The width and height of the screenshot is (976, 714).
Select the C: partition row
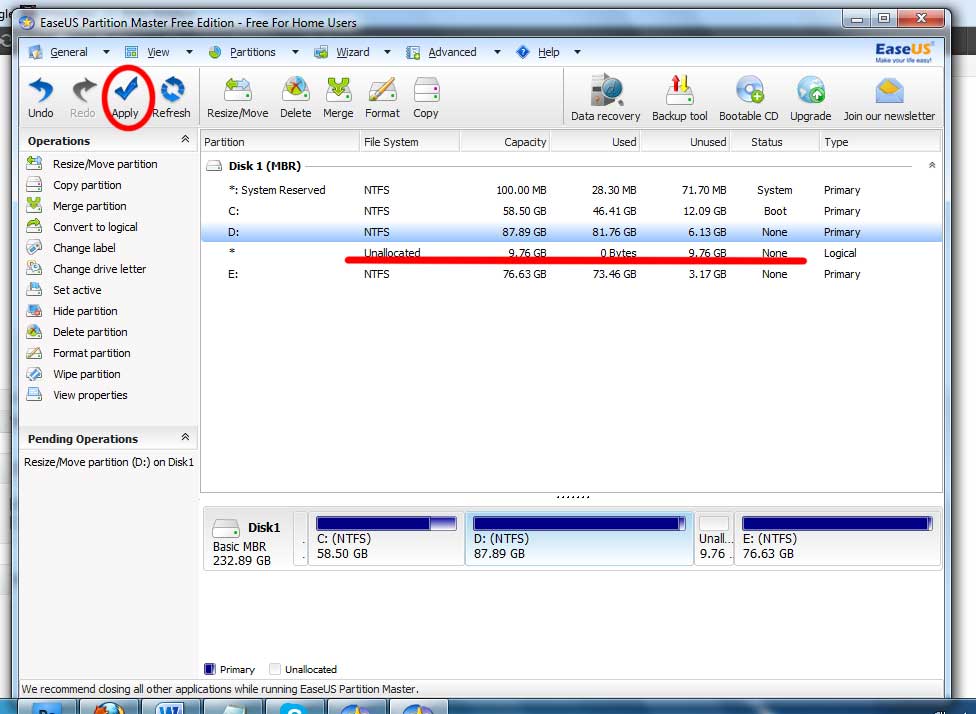(x=571, y=211)
